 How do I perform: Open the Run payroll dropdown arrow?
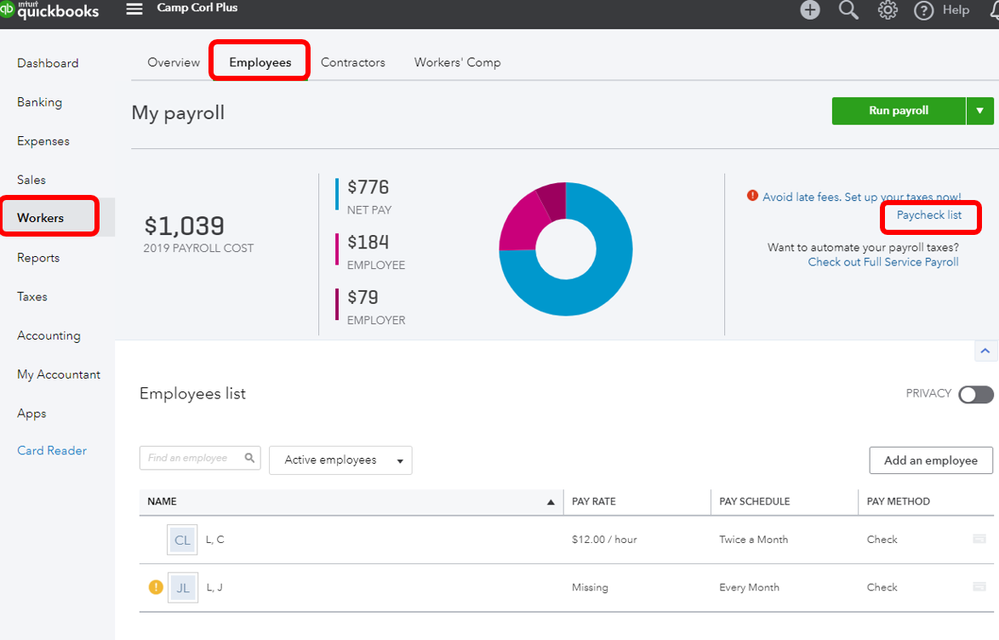[980, 111]
